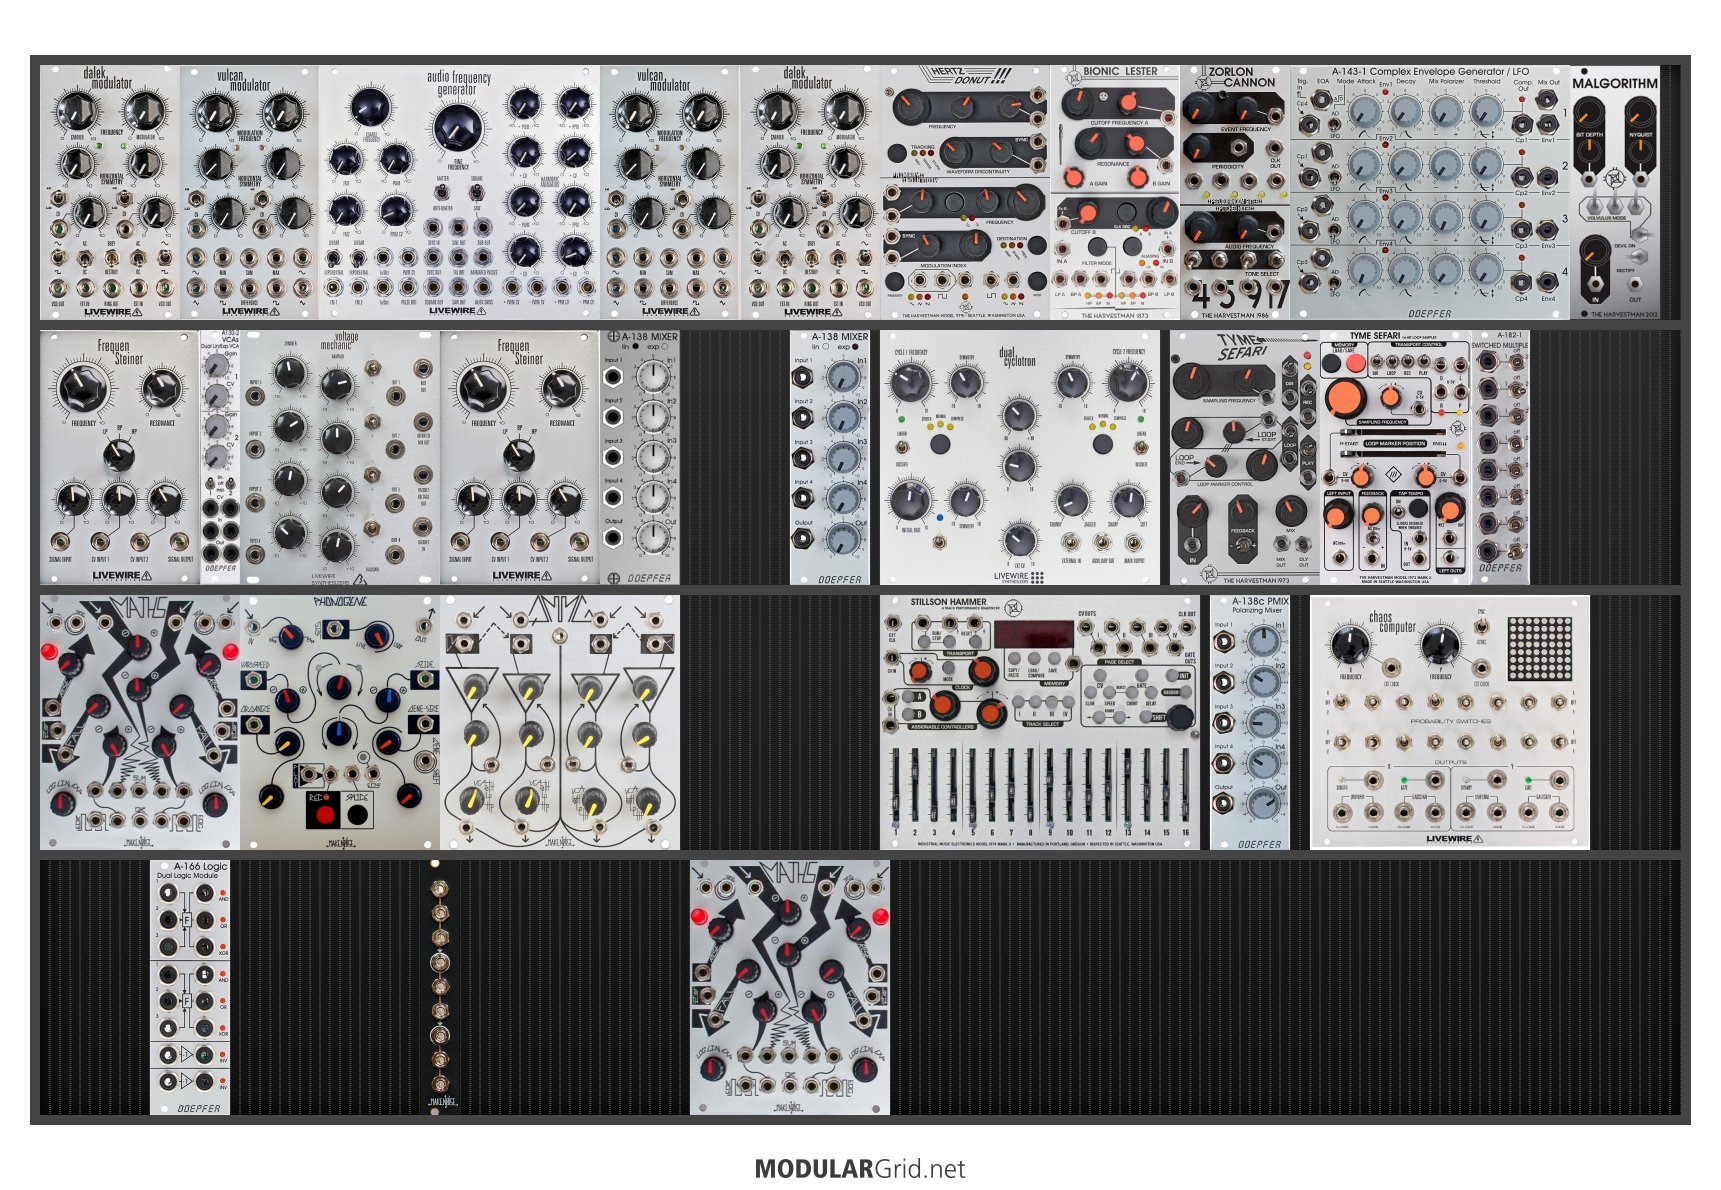
Task: Click the IN jack on Malgorithm
Action: pos(1595,284)
